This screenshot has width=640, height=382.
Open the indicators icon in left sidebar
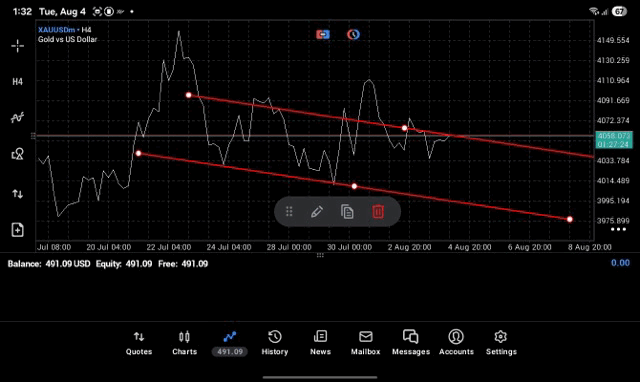click(18, 118)
